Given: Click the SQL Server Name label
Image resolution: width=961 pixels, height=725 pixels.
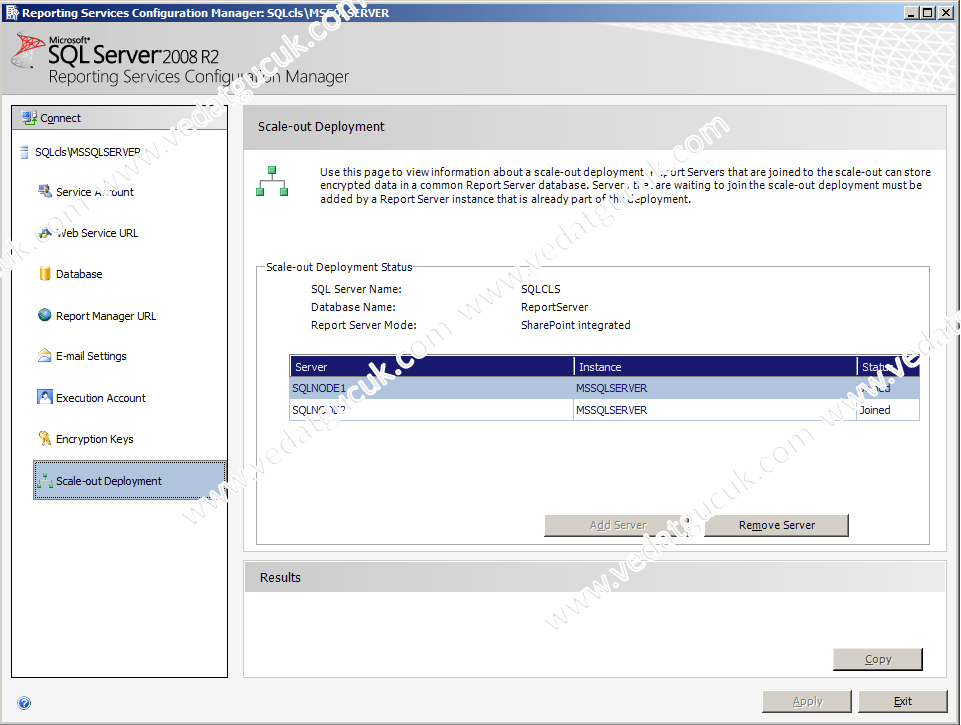Looking at the screenshot, I should pos(356,289).
